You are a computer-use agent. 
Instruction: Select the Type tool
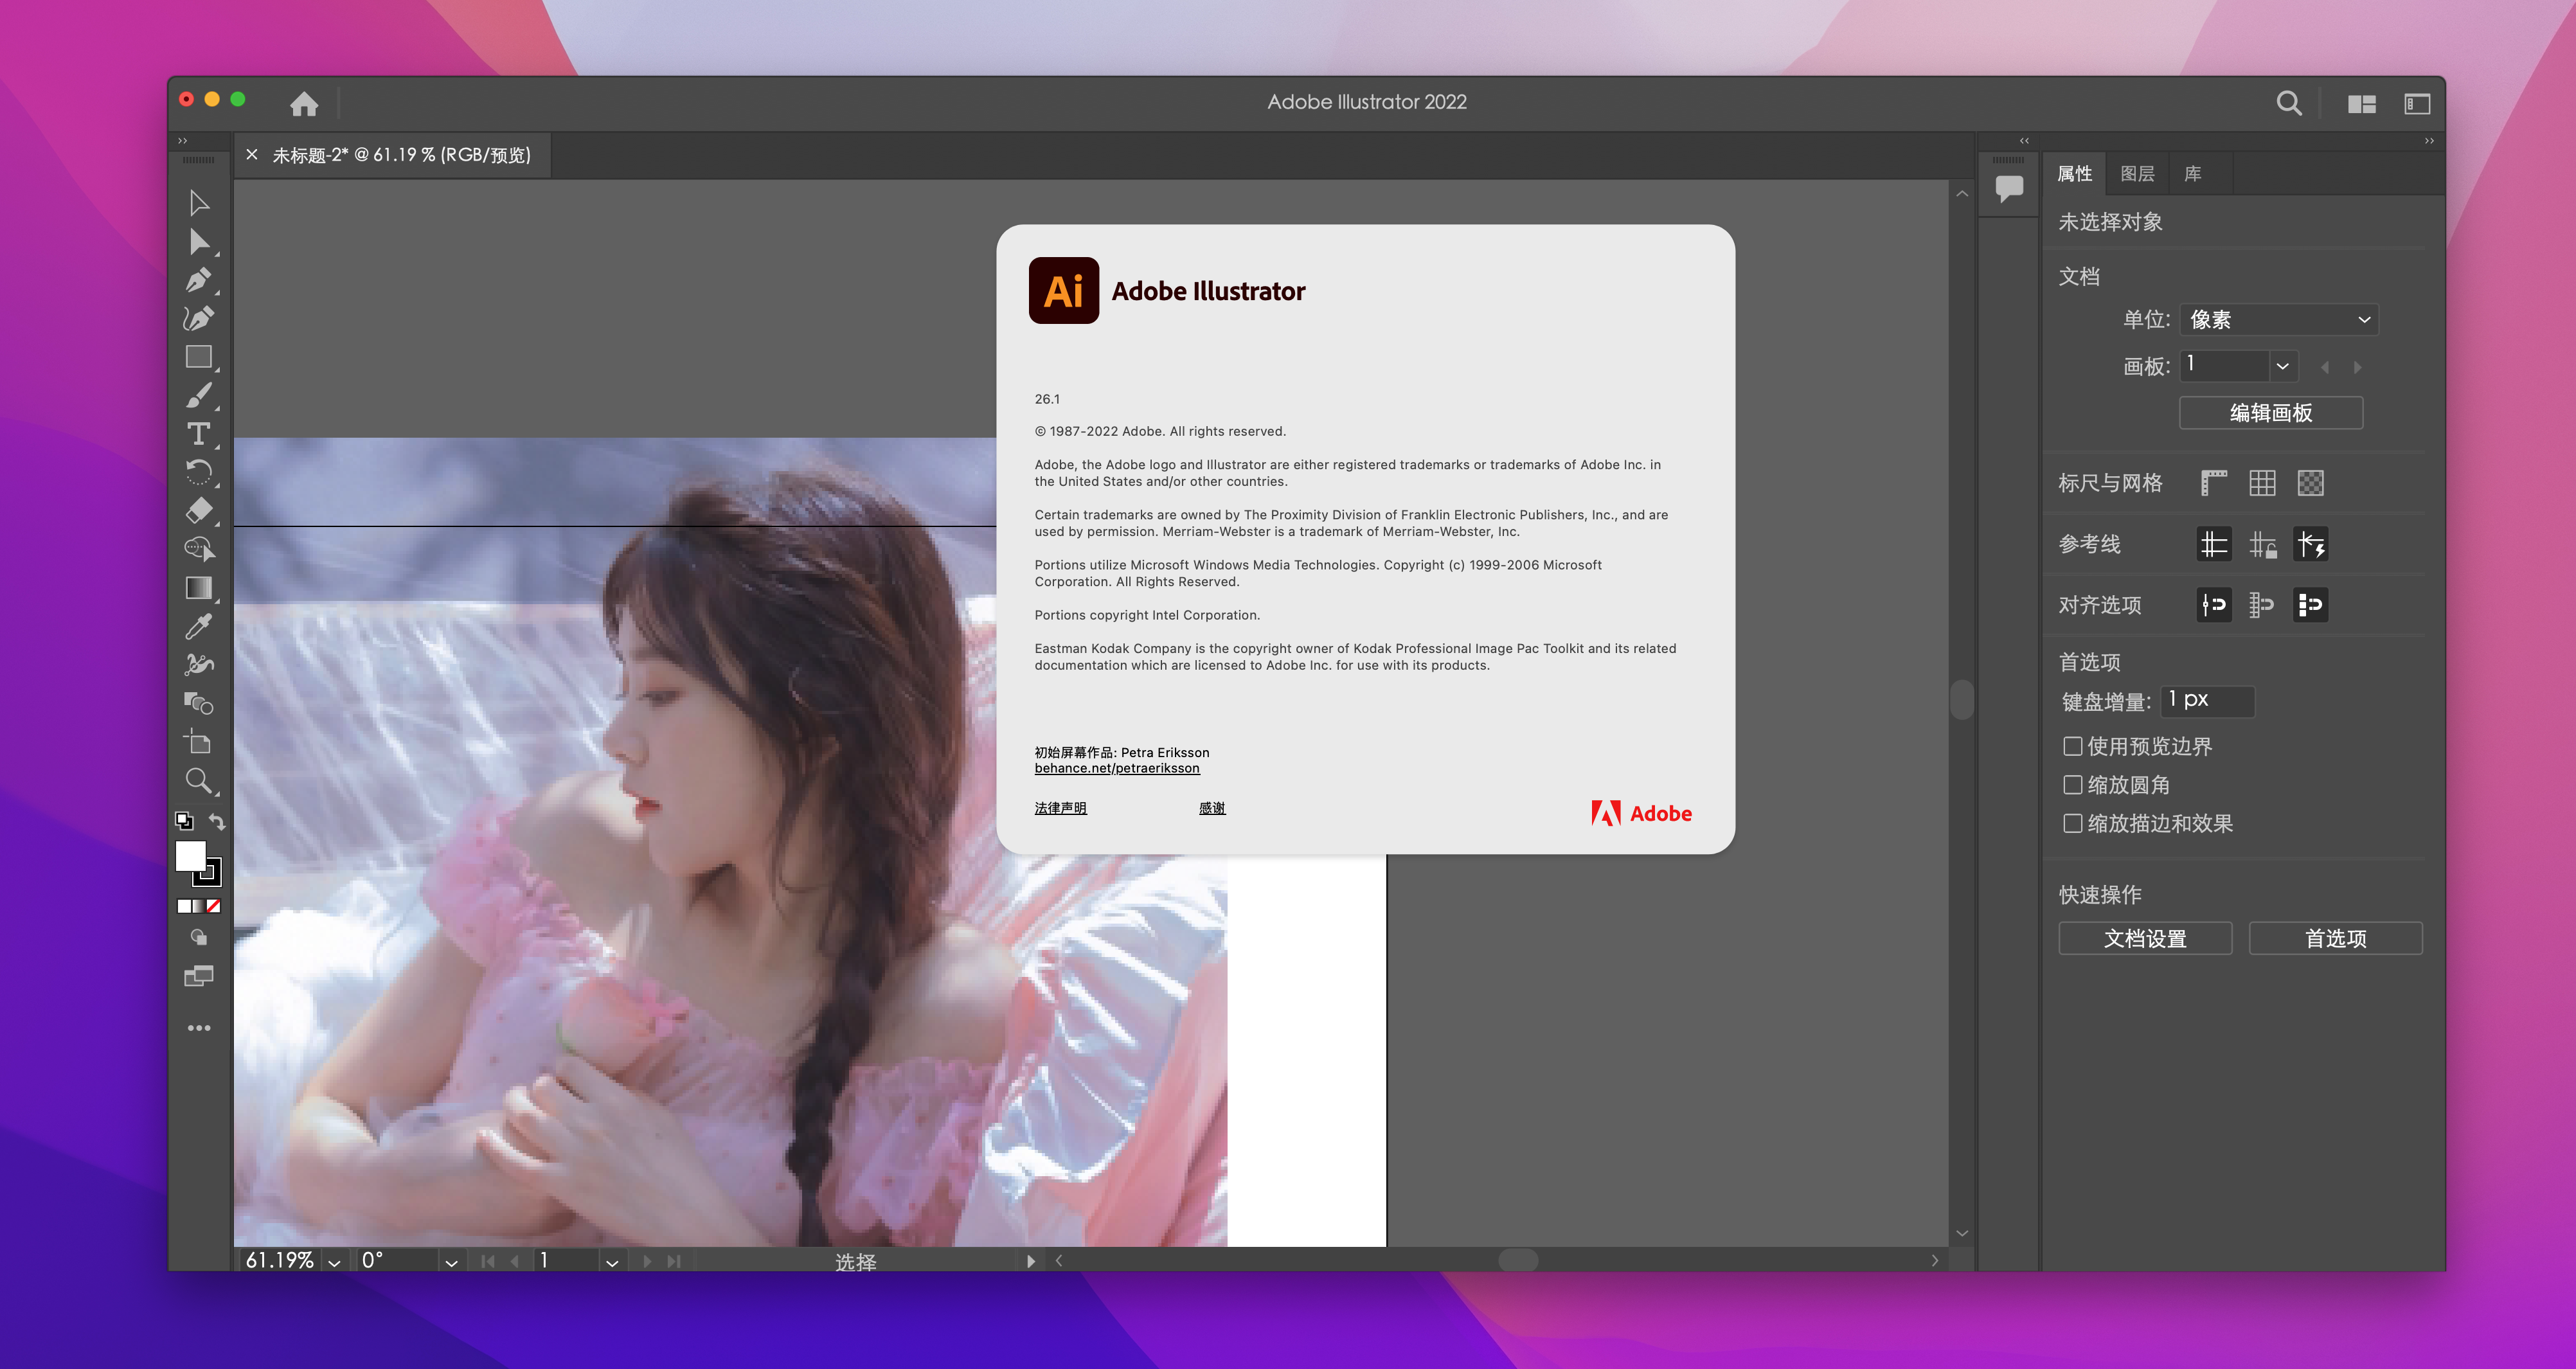pyautogui.click(x=198, y=434)
